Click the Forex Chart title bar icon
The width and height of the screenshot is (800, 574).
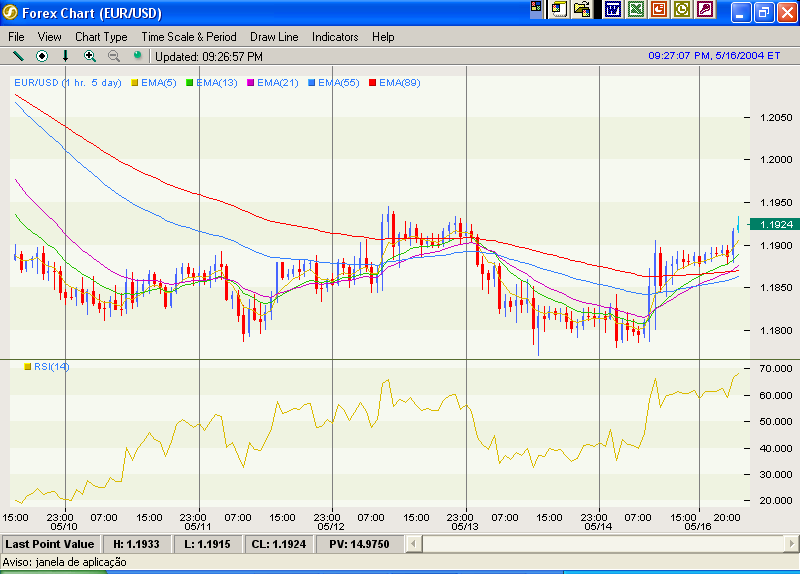coord(10,12)
